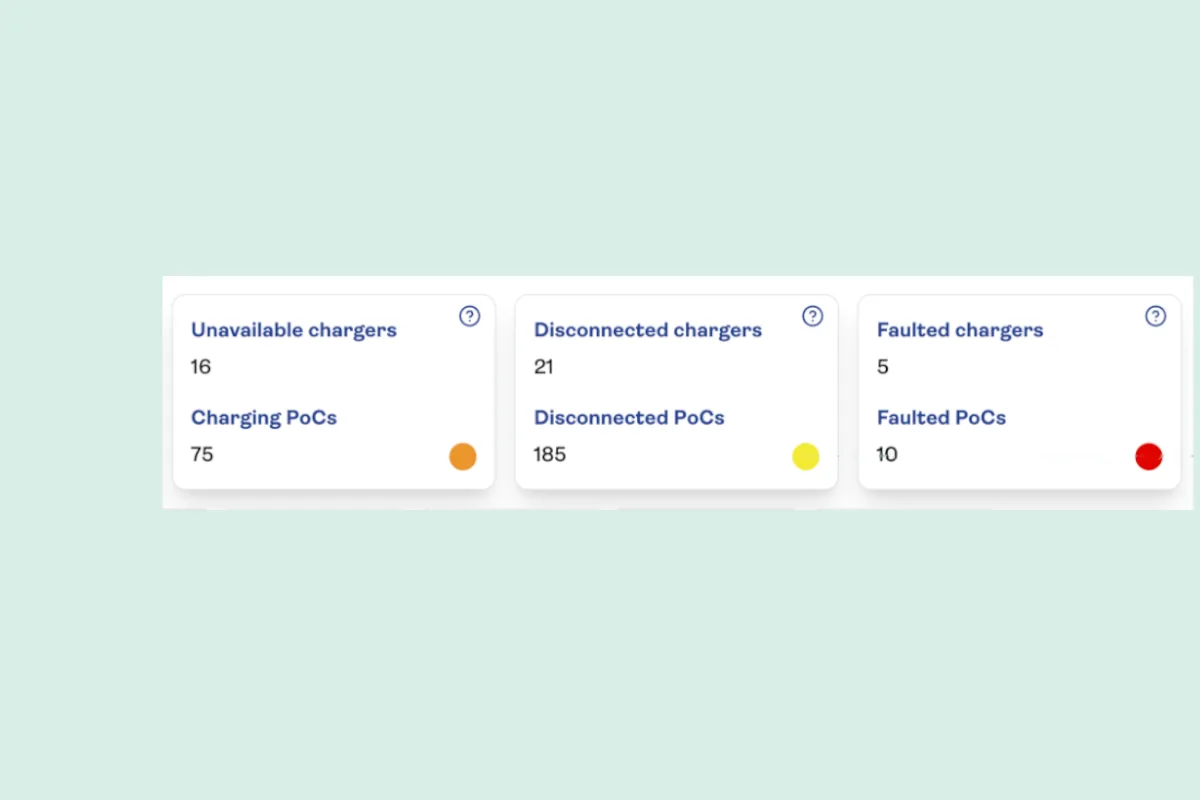This screenshot has height=800, width=1200.
Task: Select the whole Disconnected summary card
Action: coord(676,392)
